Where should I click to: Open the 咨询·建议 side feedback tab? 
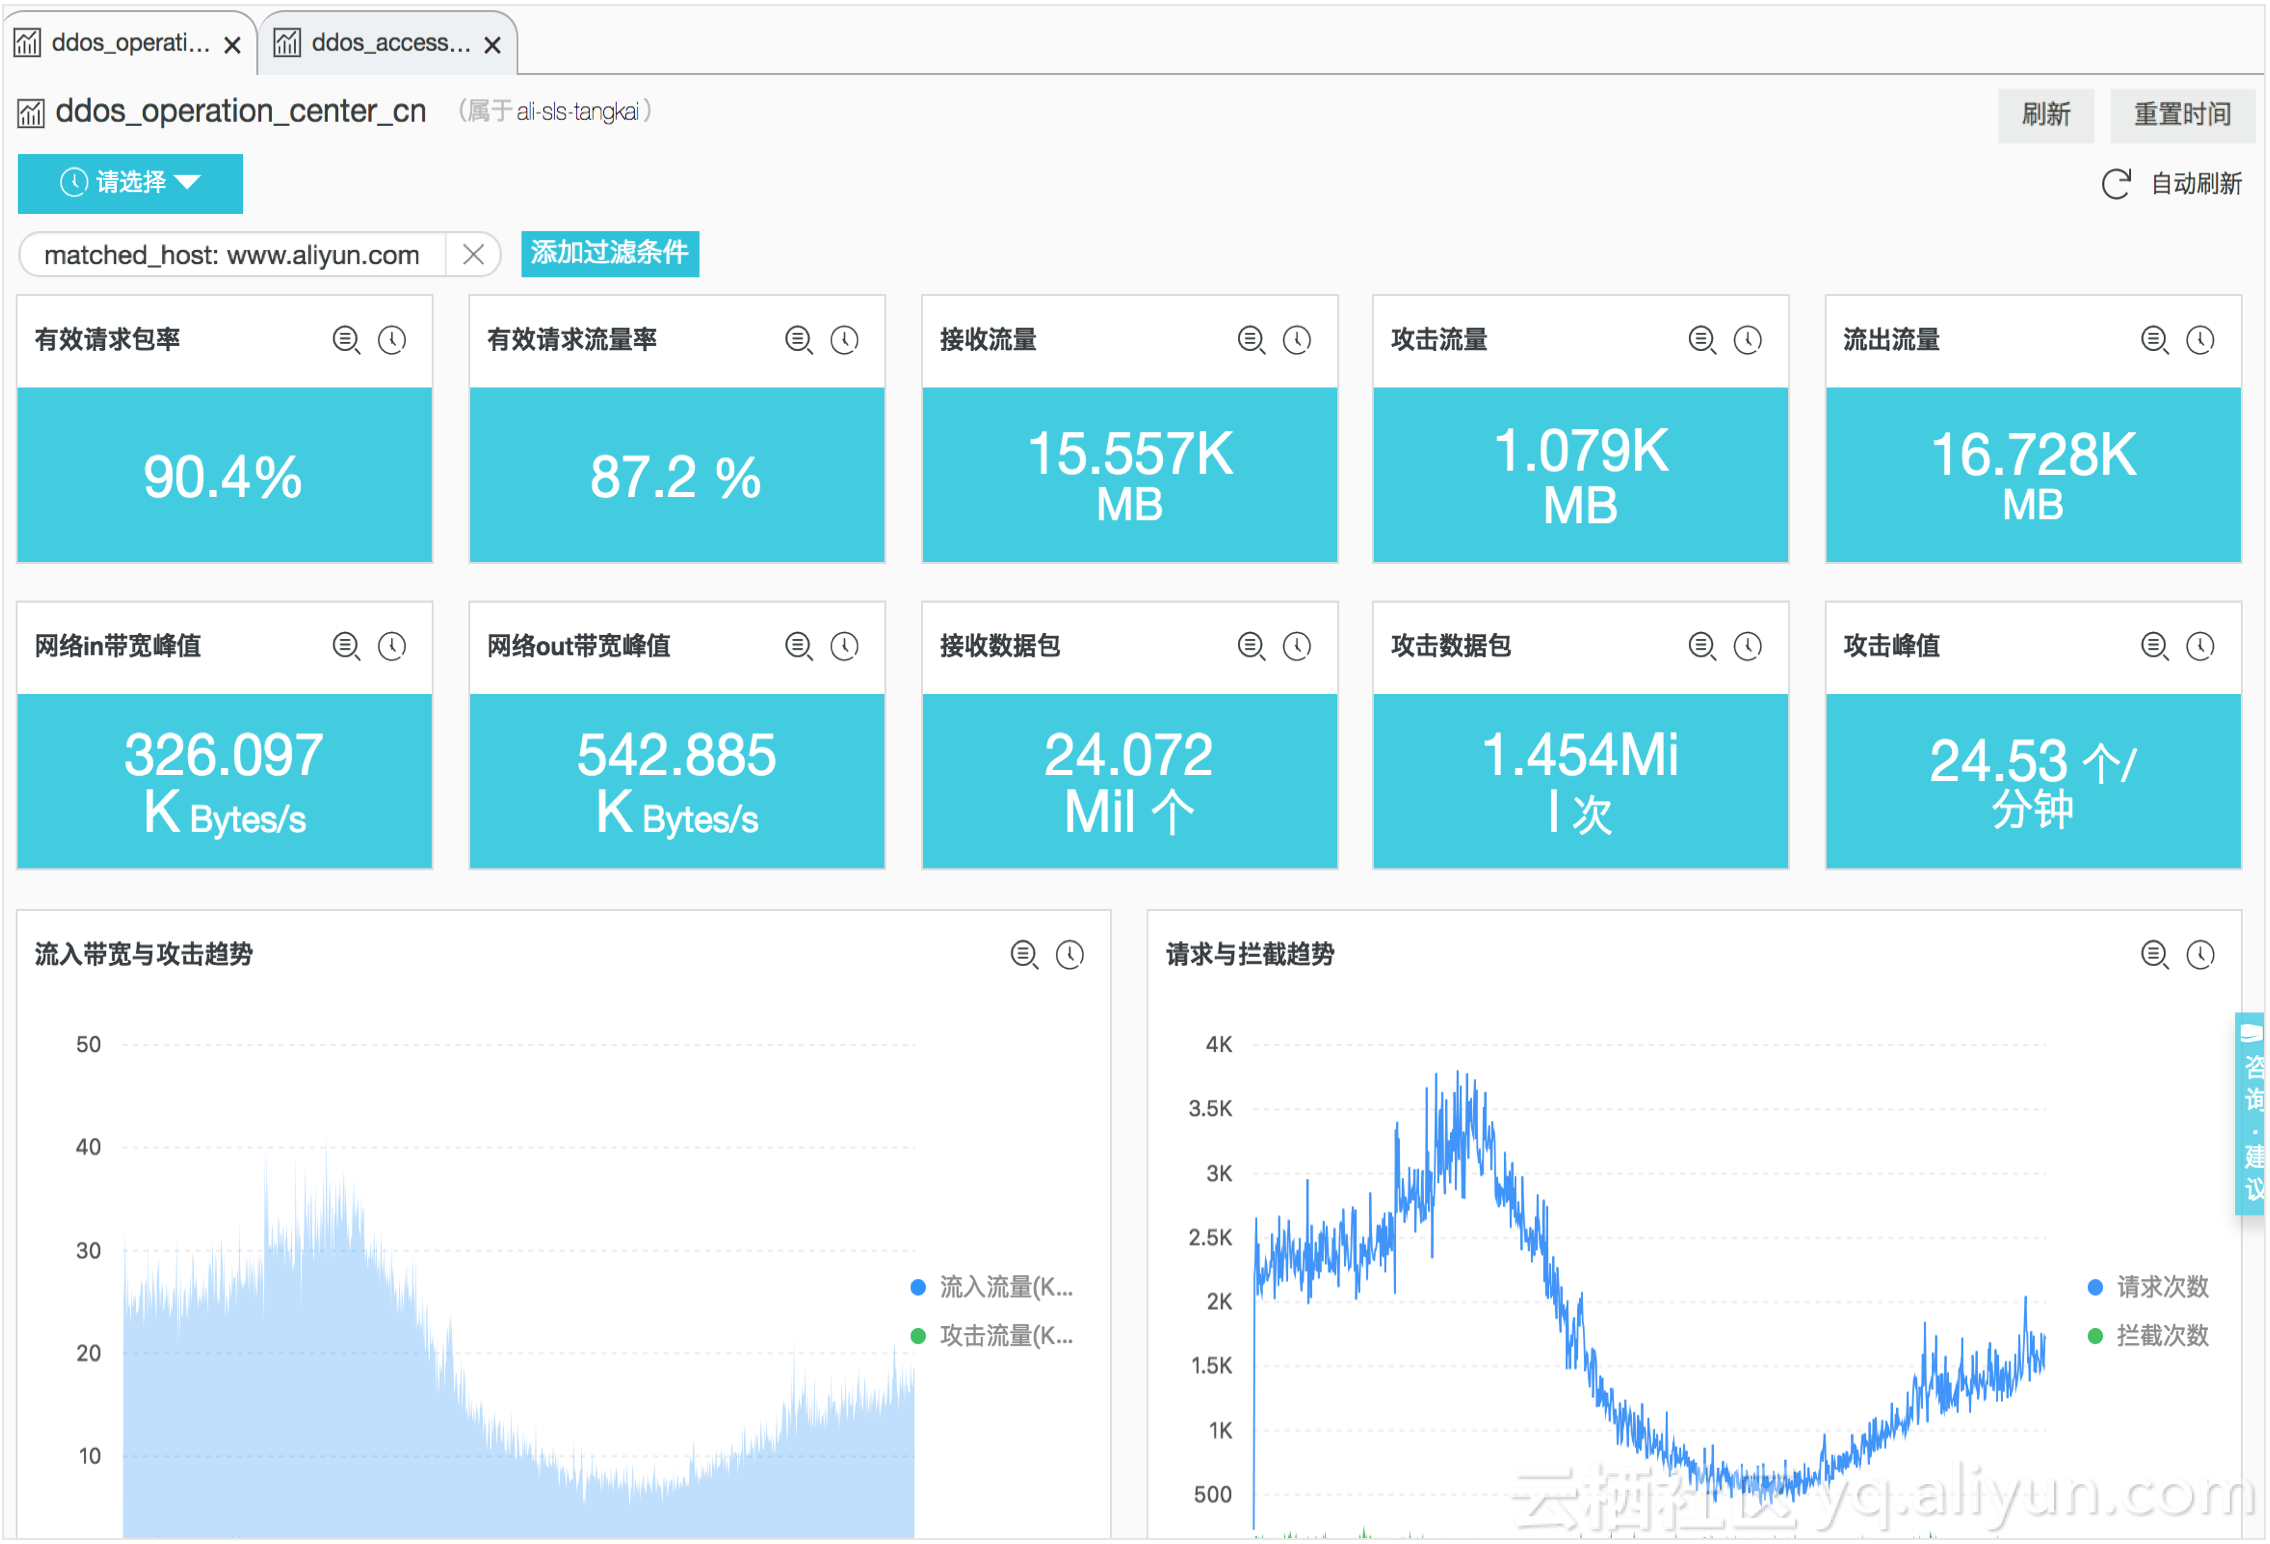pos(2252,1114)
